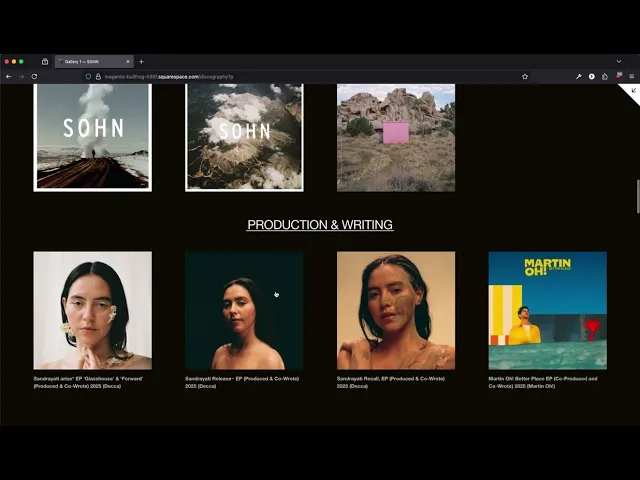Click the forward navigation arrow
640x480 pixels.
[x=21, y=77]
